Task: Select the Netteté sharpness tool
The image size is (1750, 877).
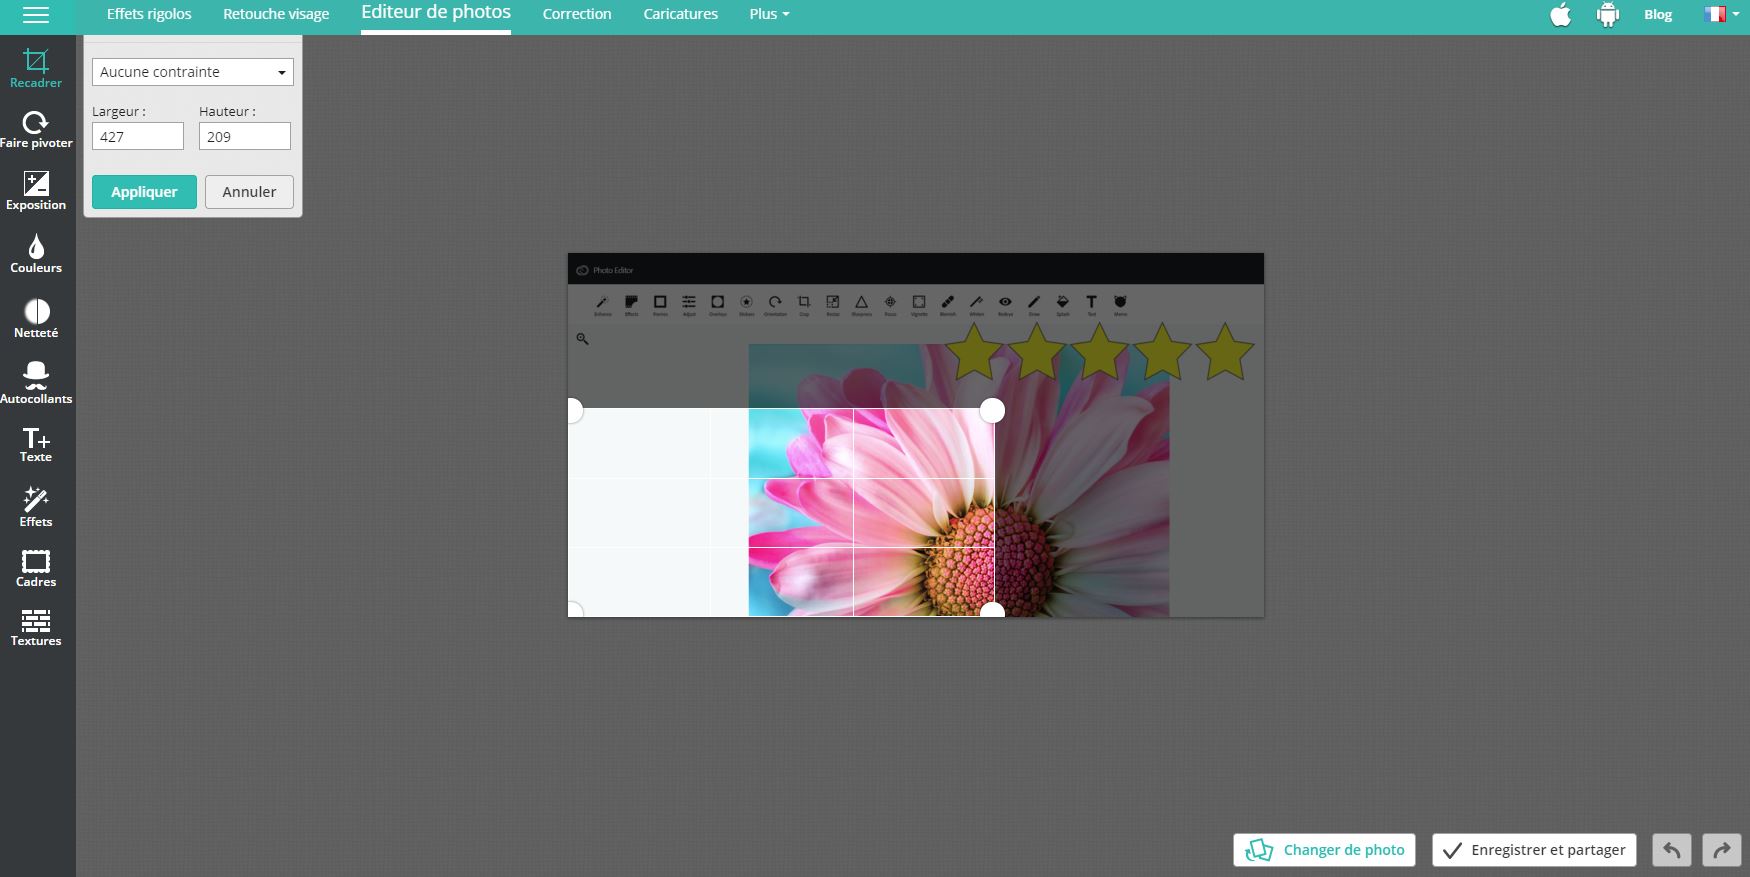Action: click(x=36, y=319)
